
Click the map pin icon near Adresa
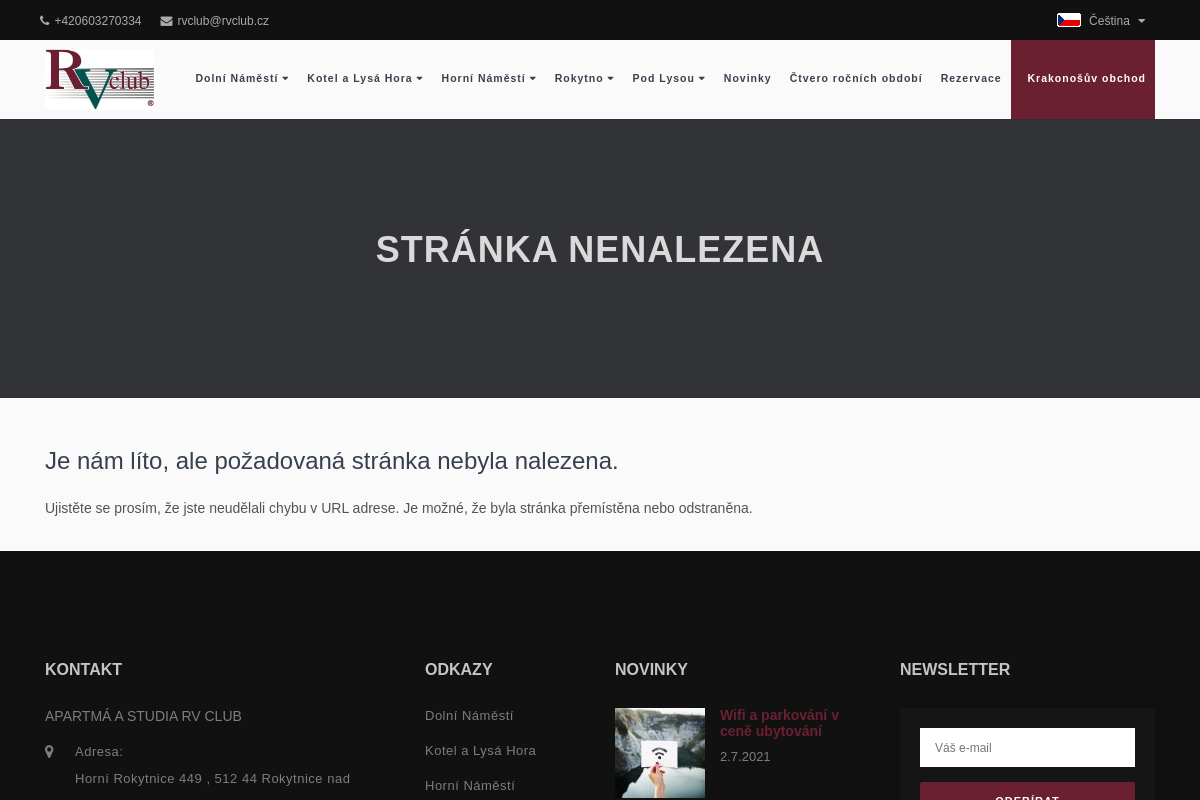pos(49,751)
